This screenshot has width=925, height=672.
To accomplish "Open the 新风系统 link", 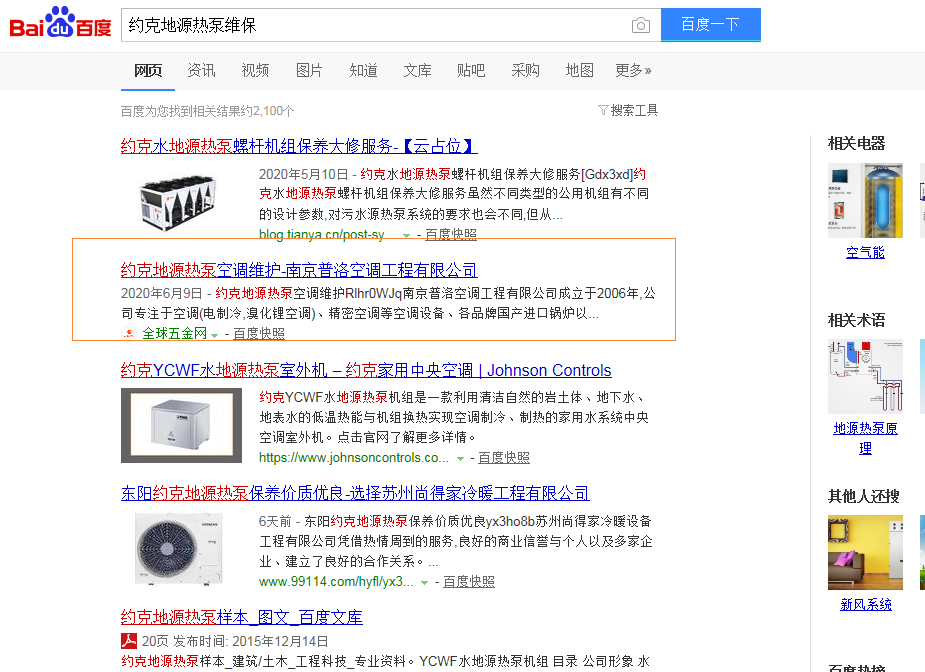I will tap(865, 604).
